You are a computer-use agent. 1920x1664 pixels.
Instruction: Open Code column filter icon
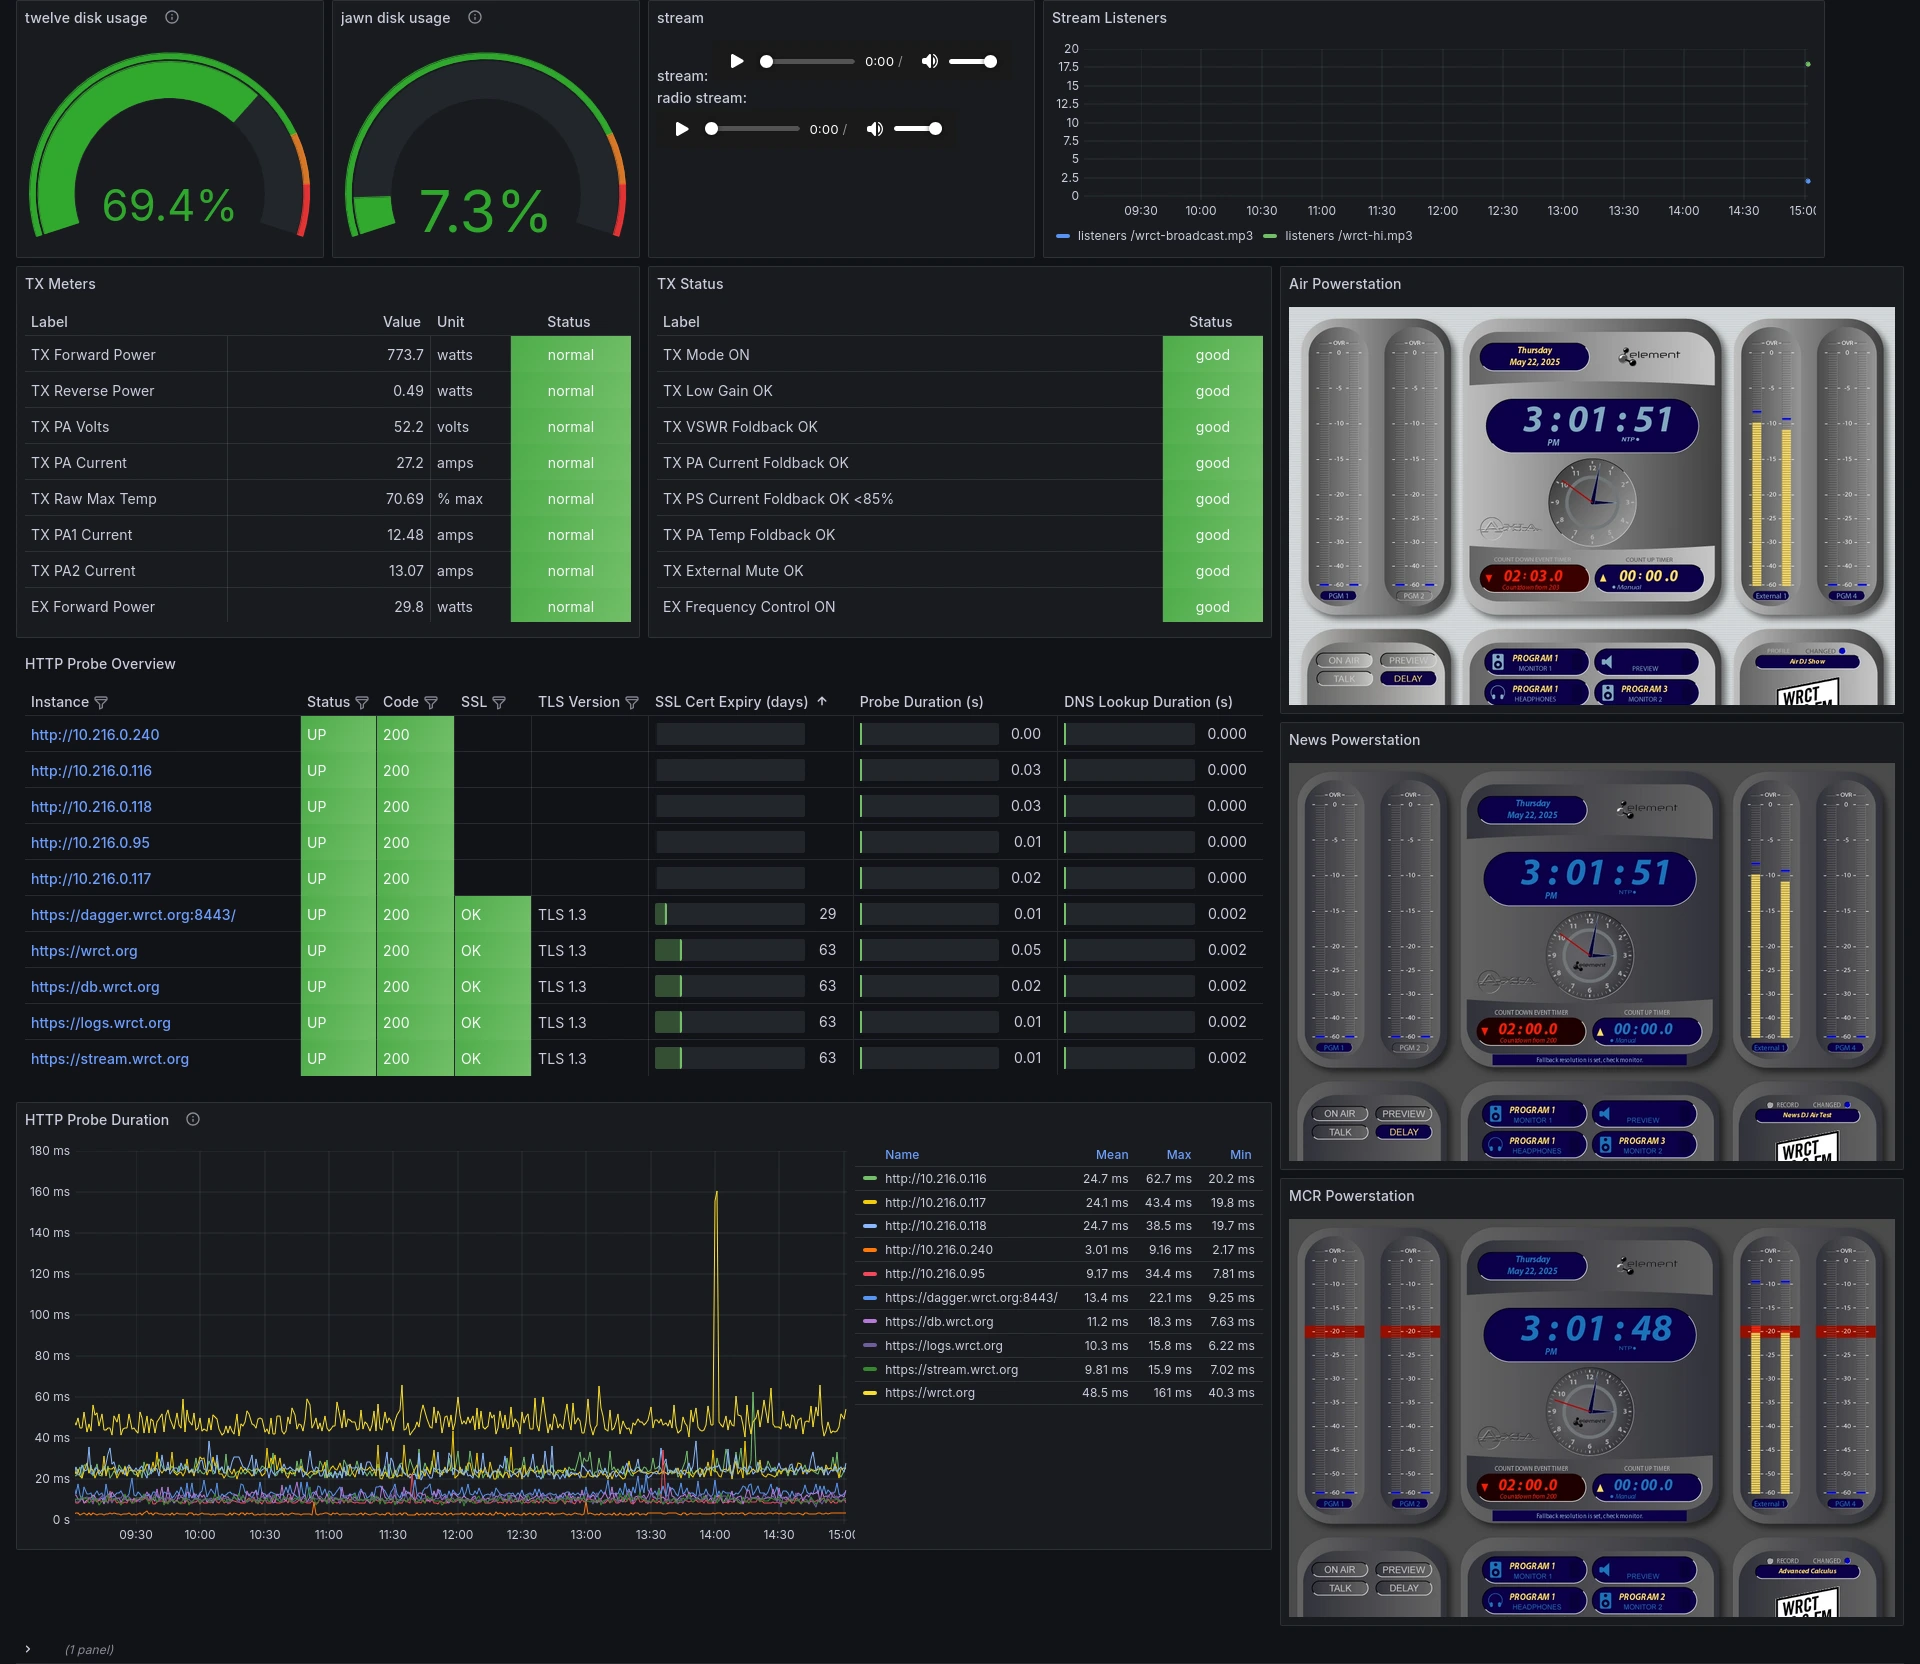[431, 702]
